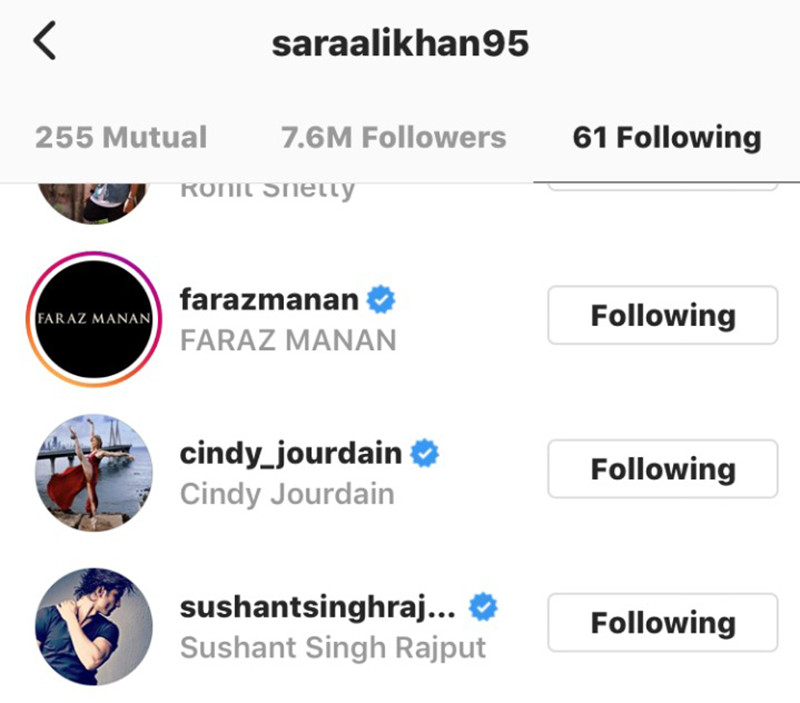
Task: Select the 61 Following tab
Action: click(667, 137)
